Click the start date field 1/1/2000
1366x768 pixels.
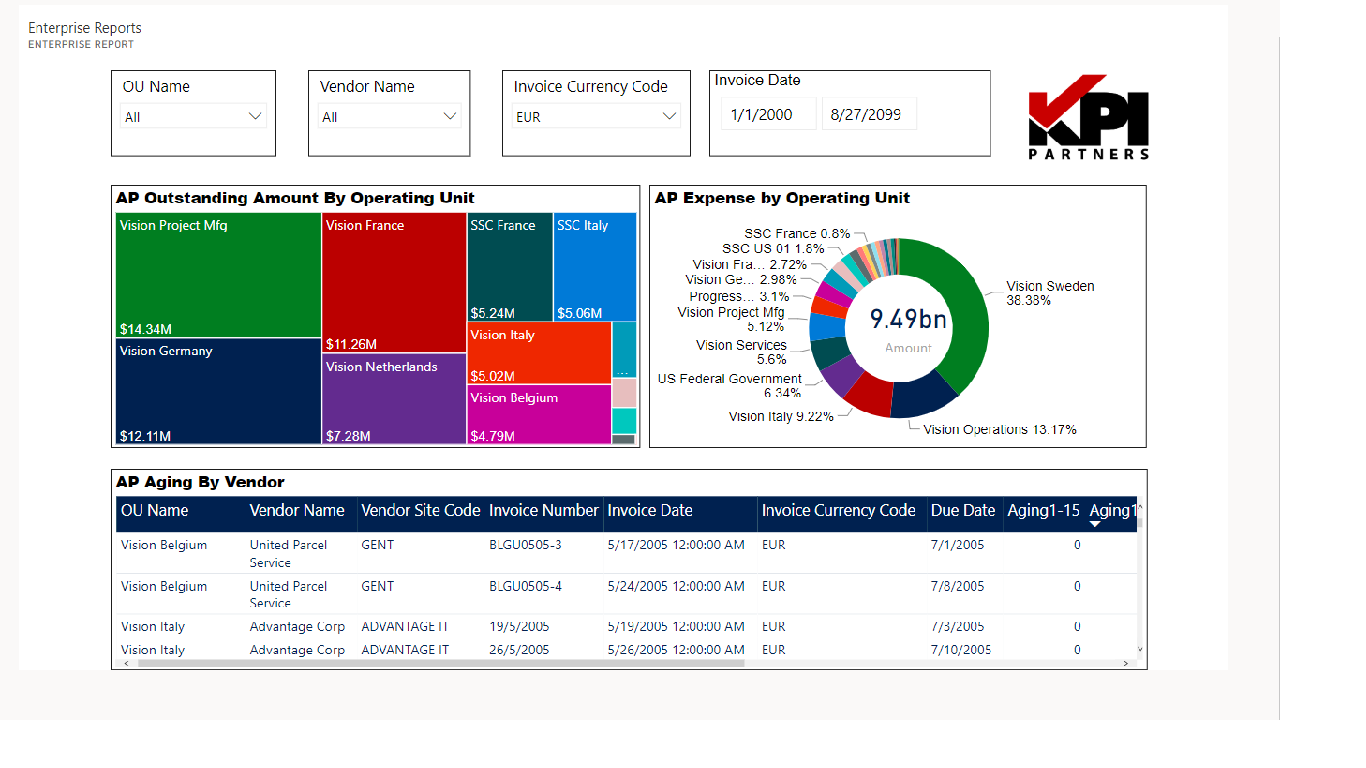(x=769, y=114)
